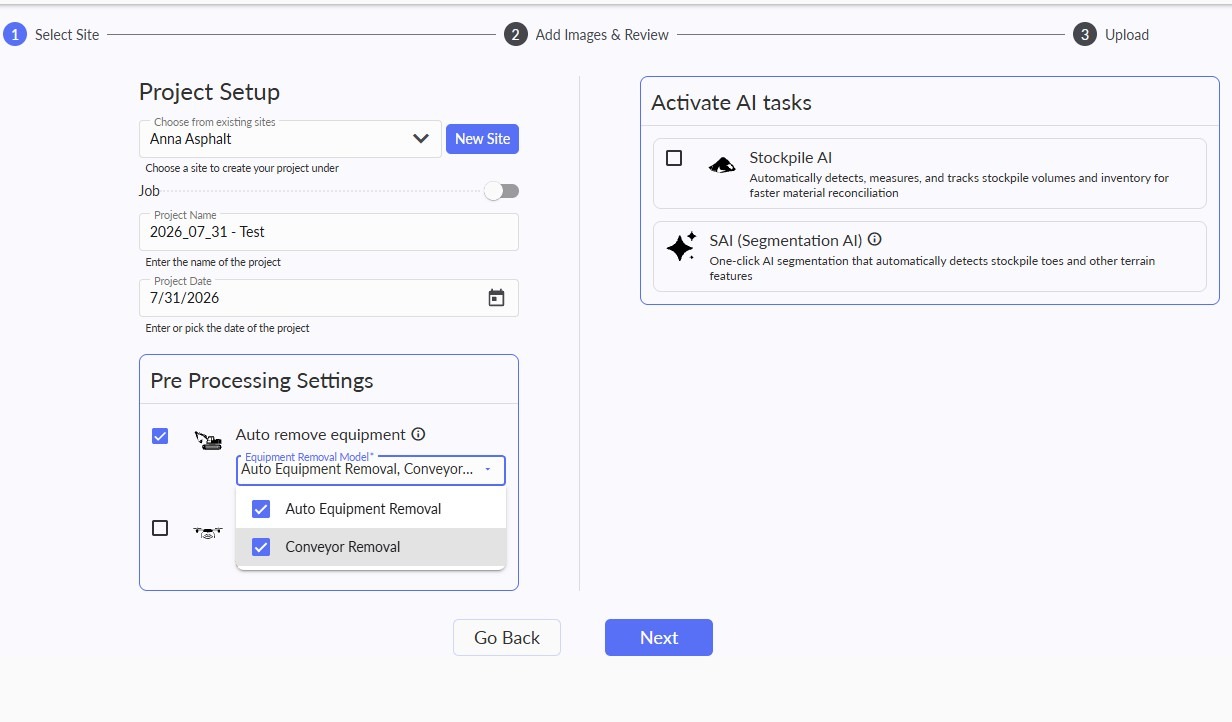Image resolution: width=1232 pixels, height=722 pixels.
Task: Click 'Enter or pick the date of the project'
Action: (228, 328)
